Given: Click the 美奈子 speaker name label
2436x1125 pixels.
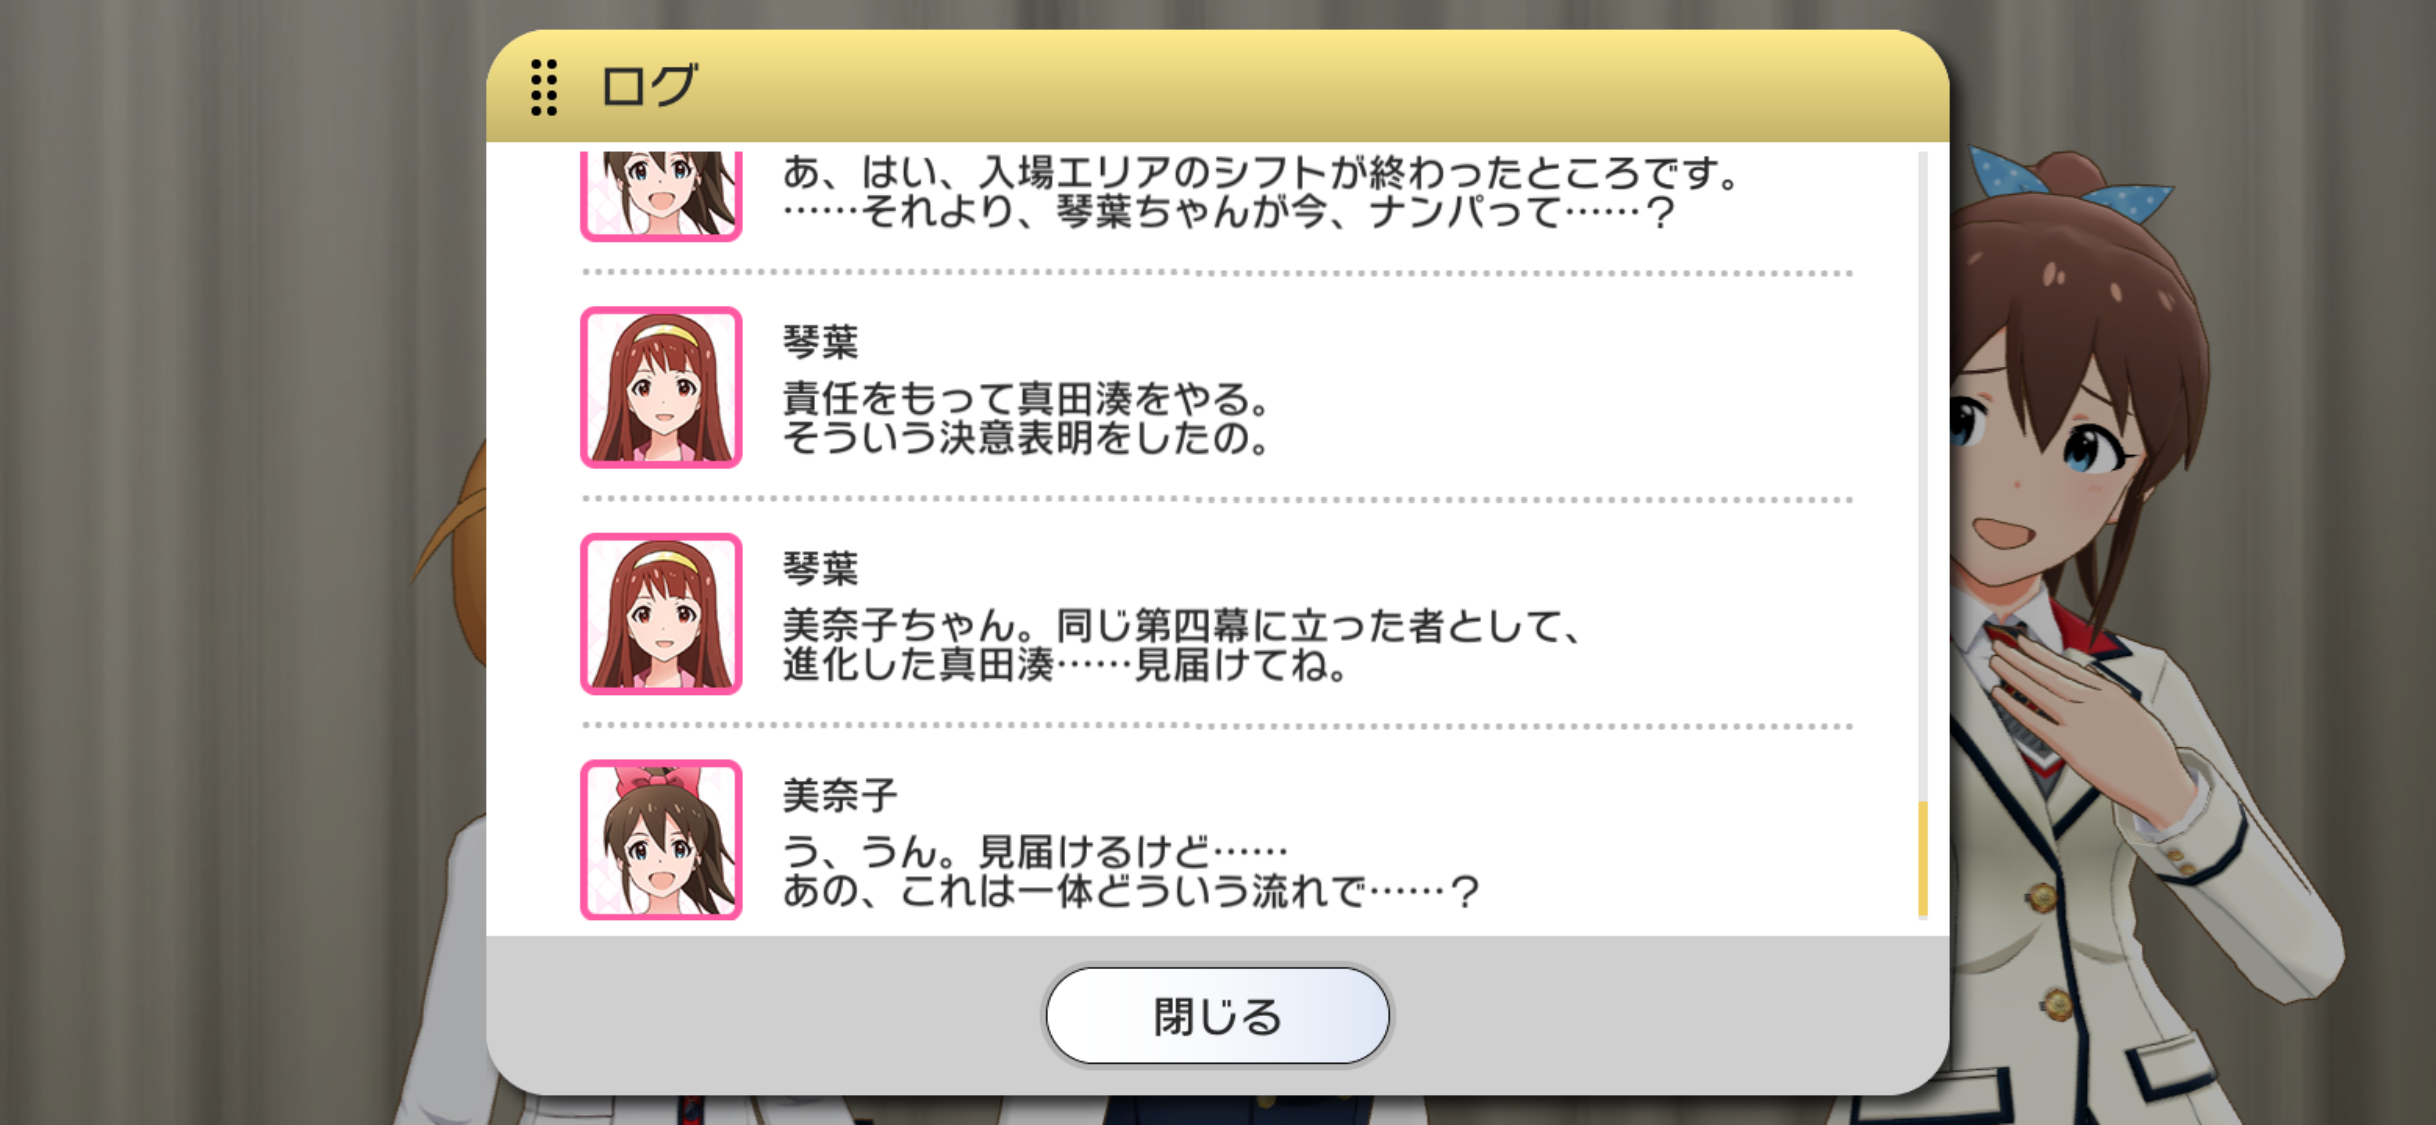Looking at the screenshot, I should tap(840, 796).
